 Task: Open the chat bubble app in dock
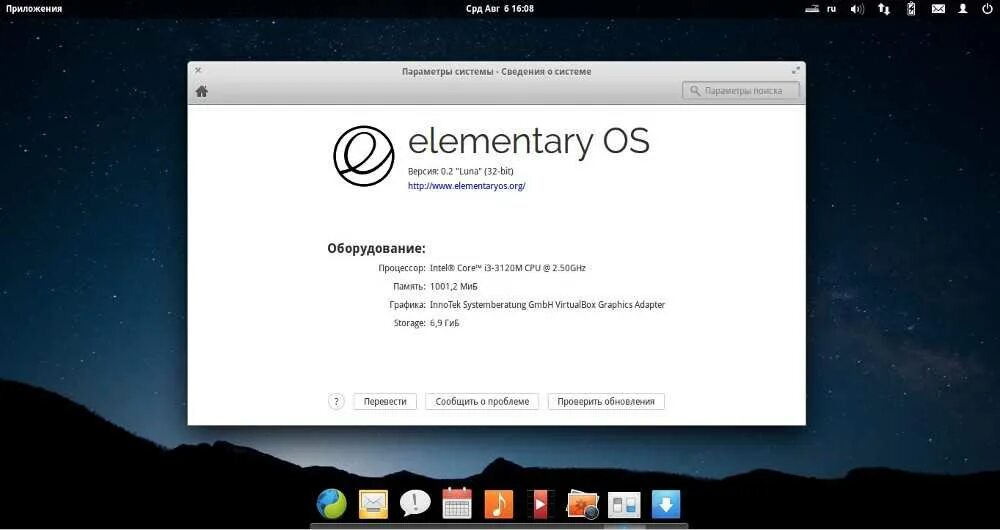coord(415,504)
